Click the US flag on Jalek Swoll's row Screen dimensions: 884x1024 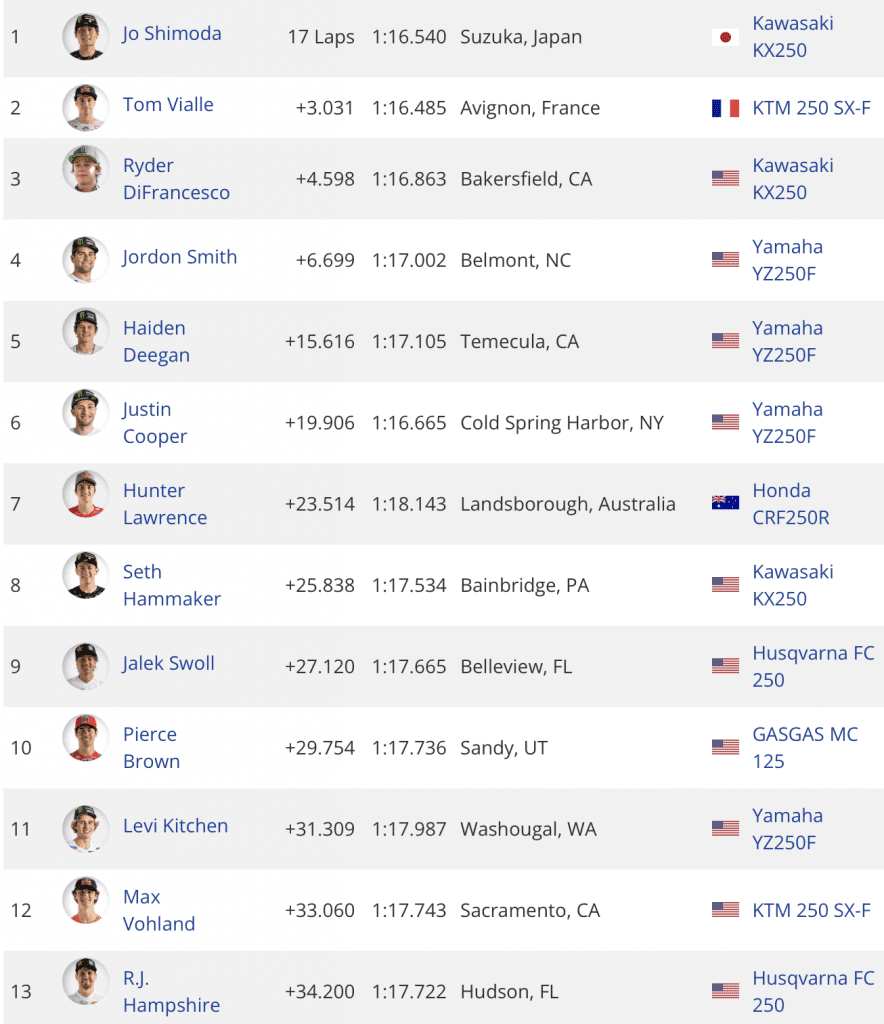coord(724,665)
